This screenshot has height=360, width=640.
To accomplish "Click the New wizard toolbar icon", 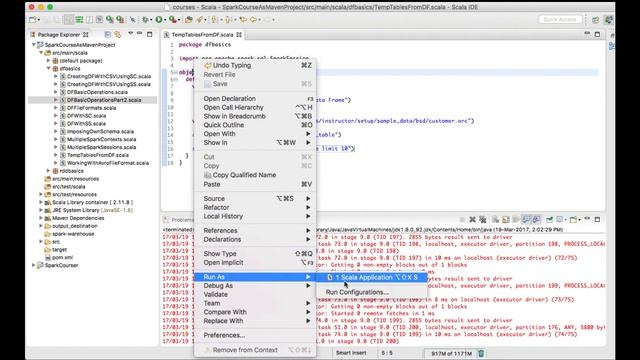I will pyautogui.click(x=32, y=20).
